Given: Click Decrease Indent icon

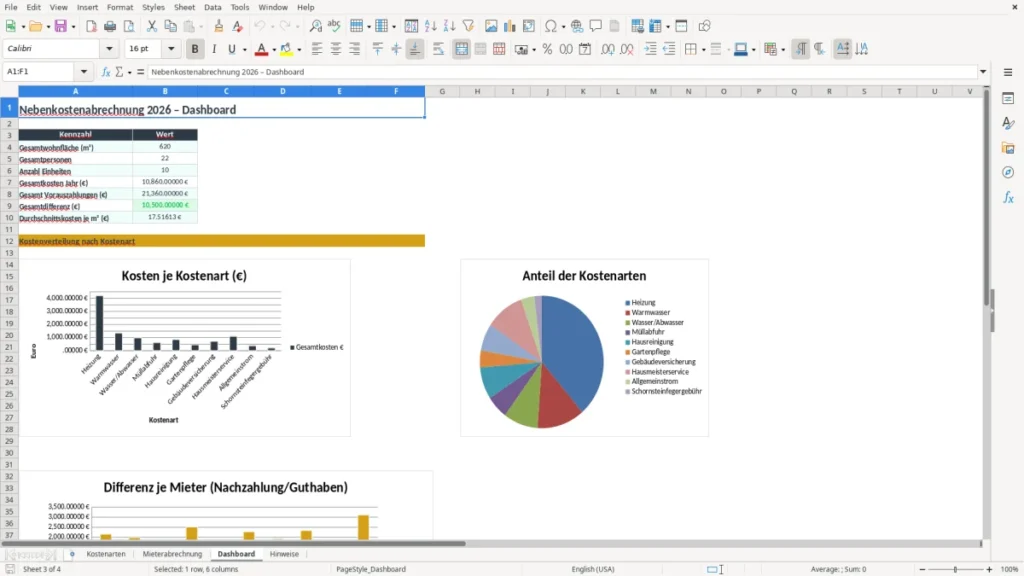Looking at the screenshot, I should click(x=669, y=49).
